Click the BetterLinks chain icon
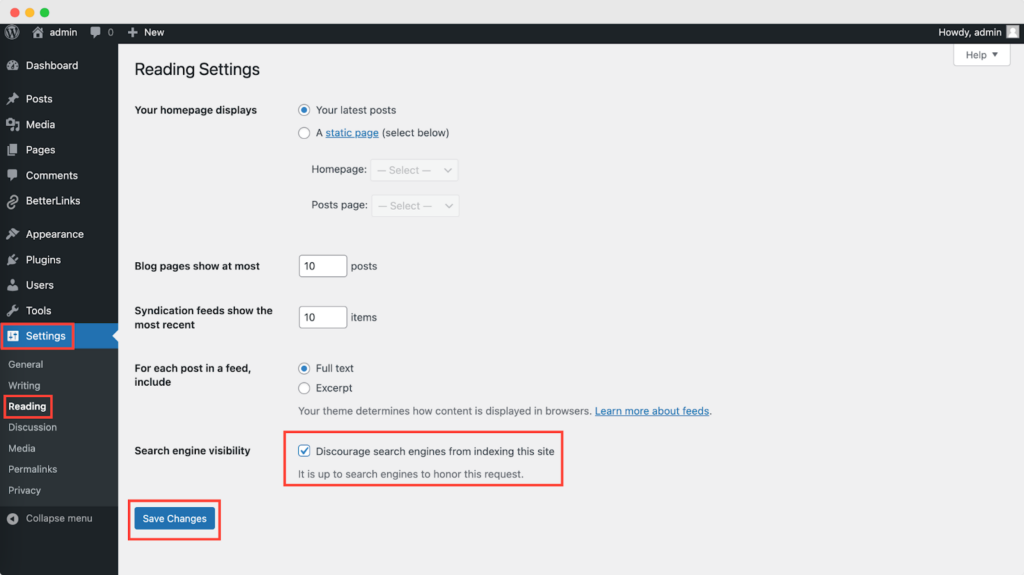 point(12,201)
